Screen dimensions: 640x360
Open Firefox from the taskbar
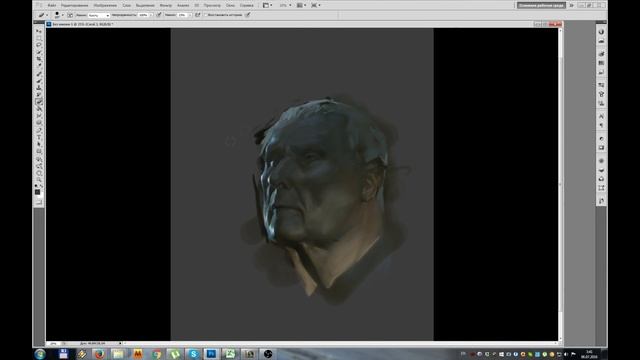(x=99, y=354)
